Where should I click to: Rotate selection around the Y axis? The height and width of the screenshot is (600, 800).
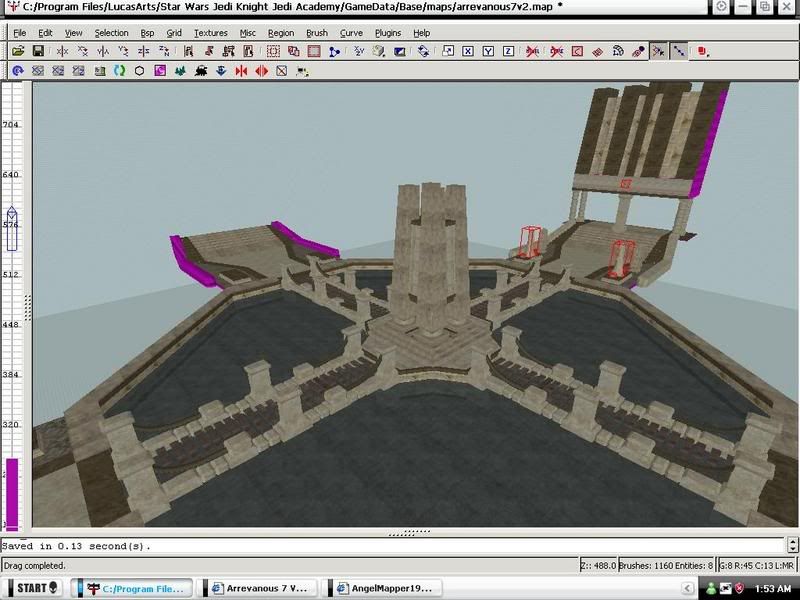point(123,51)
